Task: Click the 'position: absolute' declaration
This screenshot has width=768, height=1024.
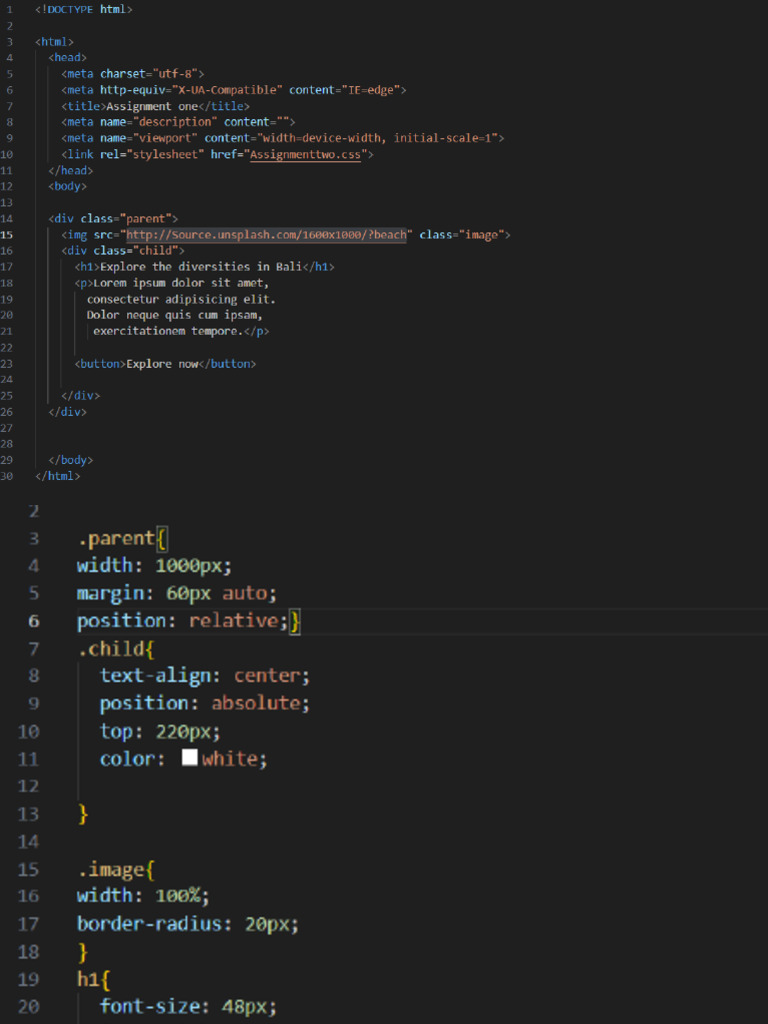Action: point(204,703)
